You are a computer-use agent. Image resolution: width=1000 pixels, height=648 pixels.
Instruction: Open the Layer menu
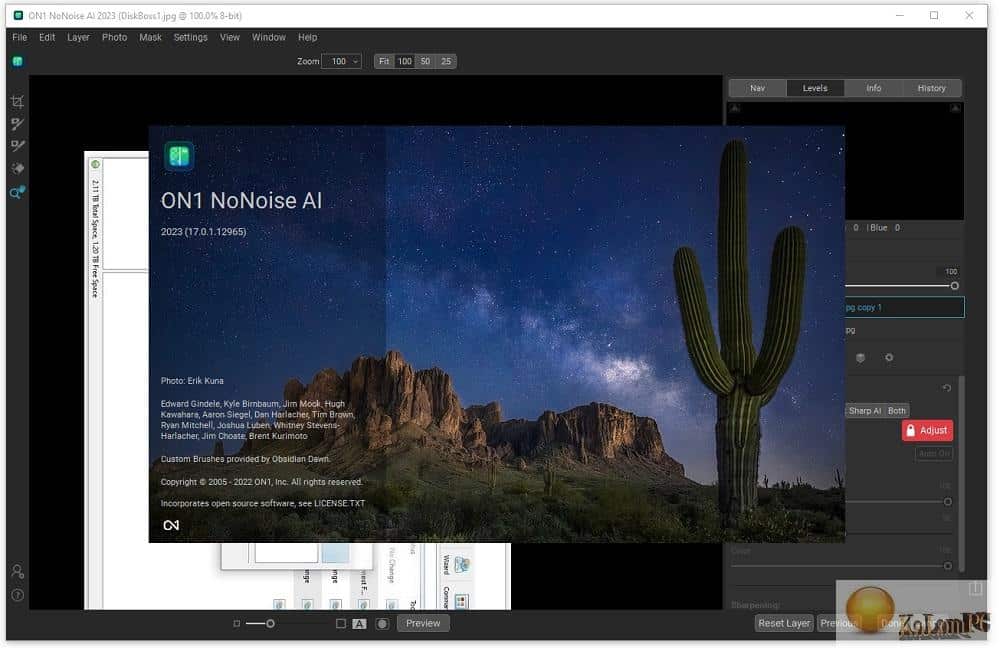78,38
